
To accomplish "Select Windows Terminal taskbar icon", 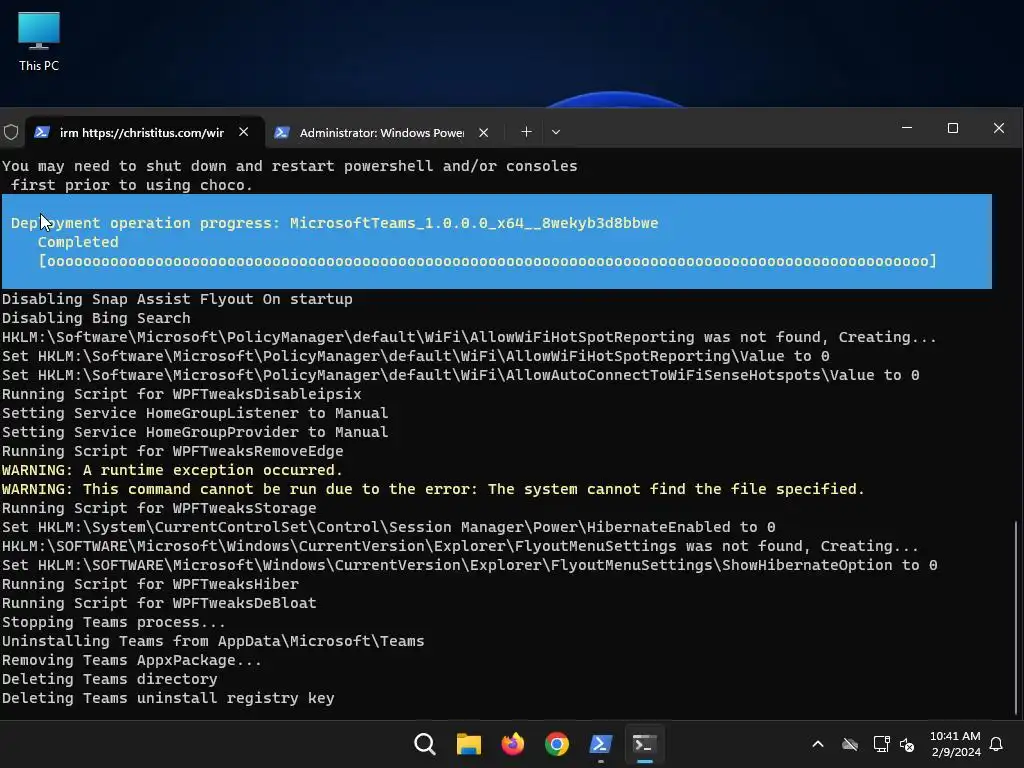I will pyautogui.click(x=645, y=744).
